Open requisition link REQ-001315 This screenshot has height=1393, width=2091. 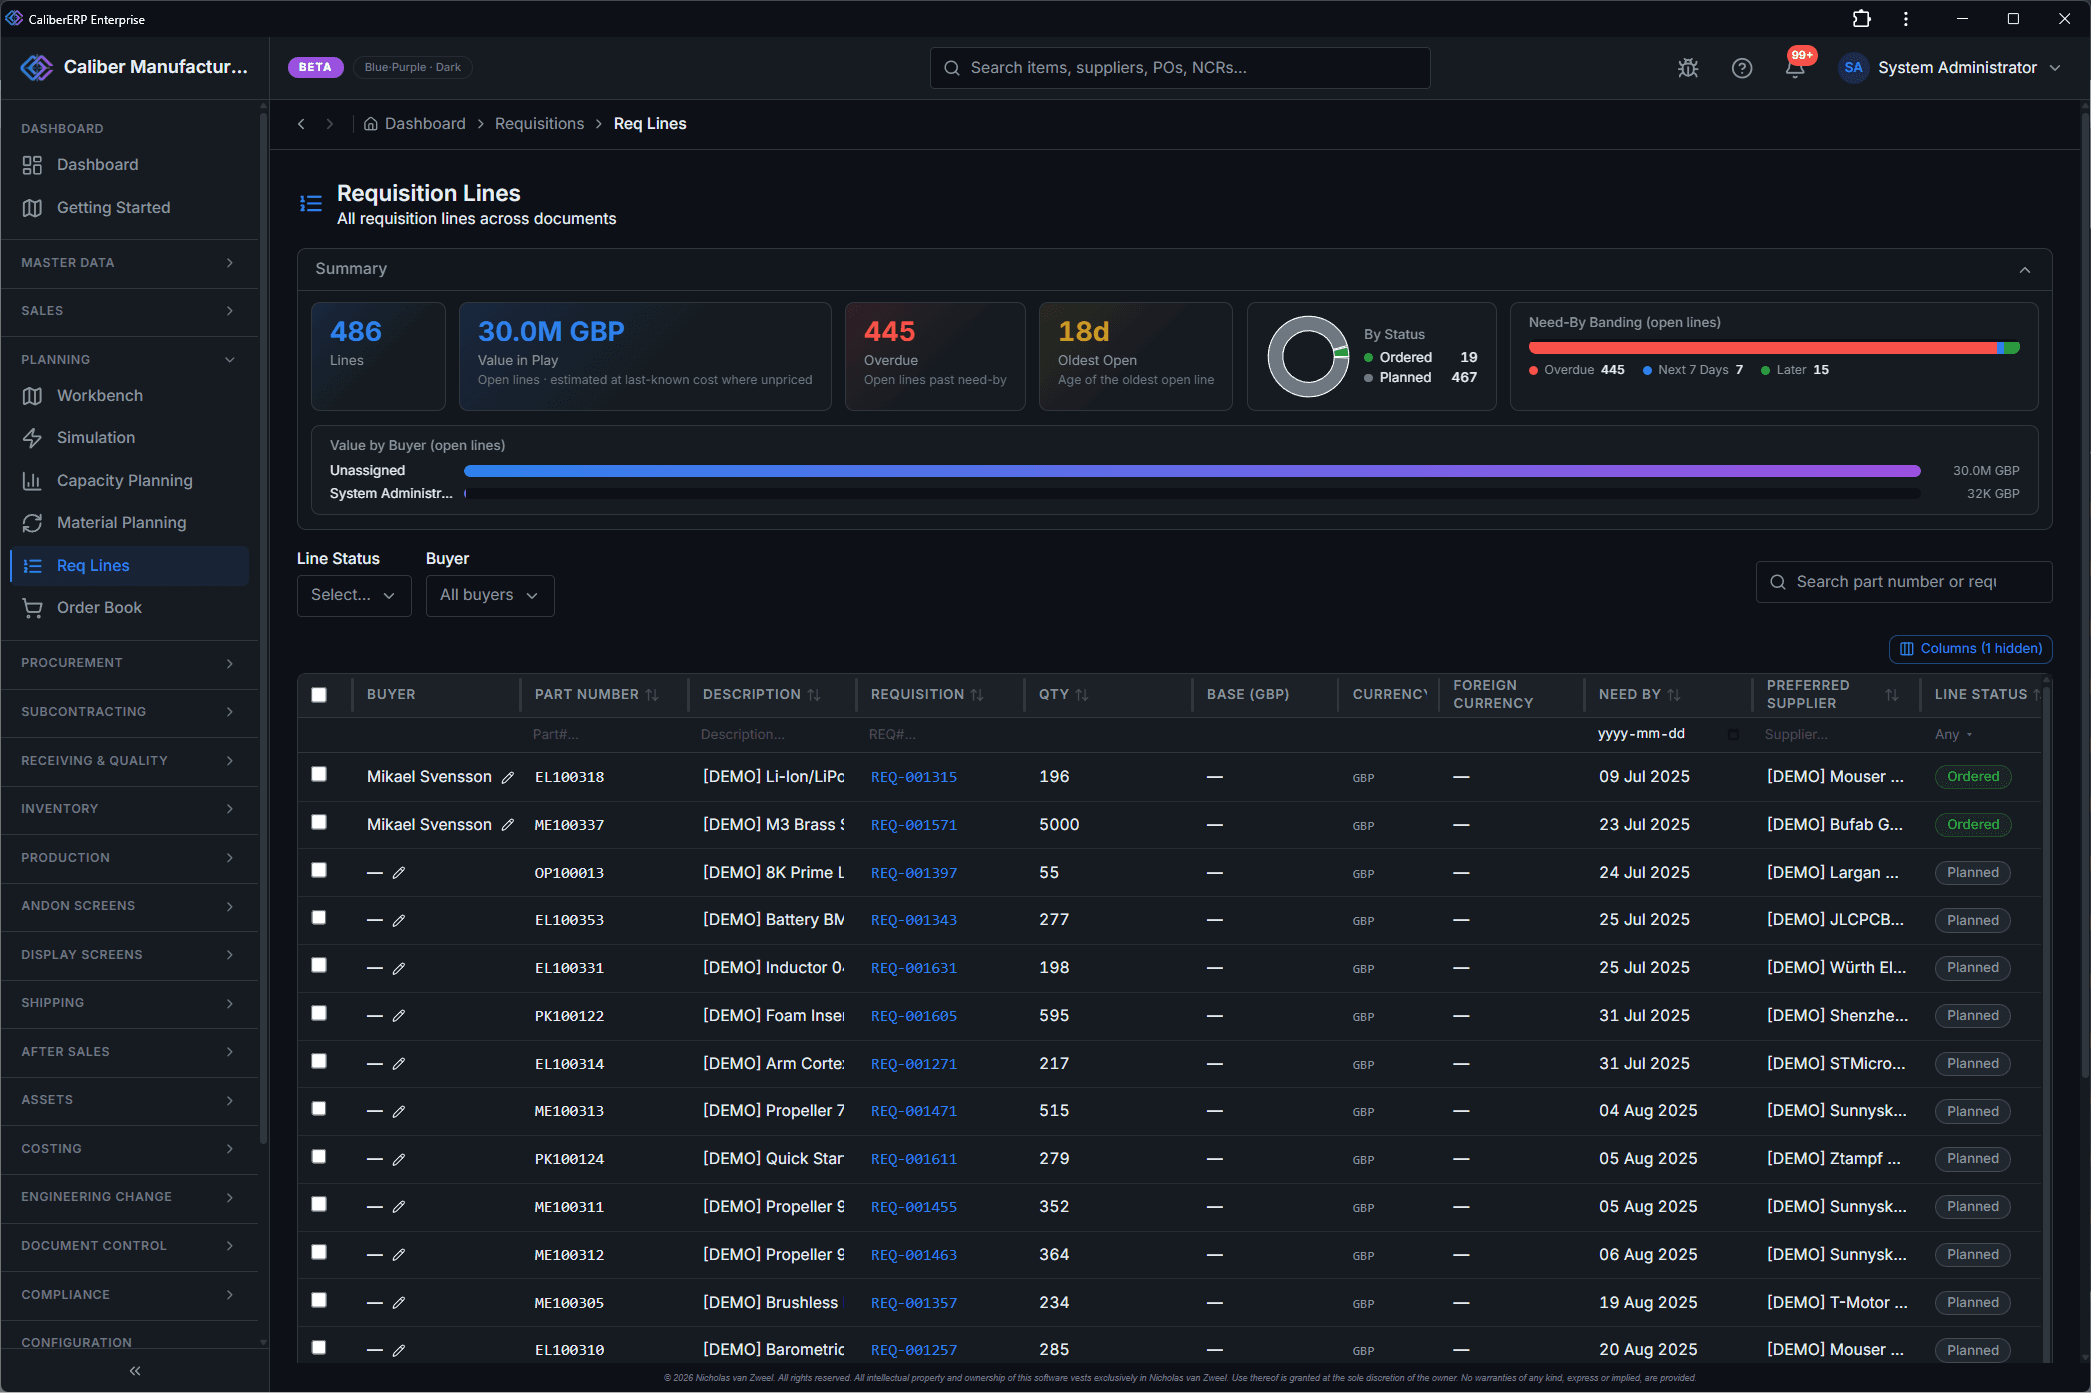[913, 777]
